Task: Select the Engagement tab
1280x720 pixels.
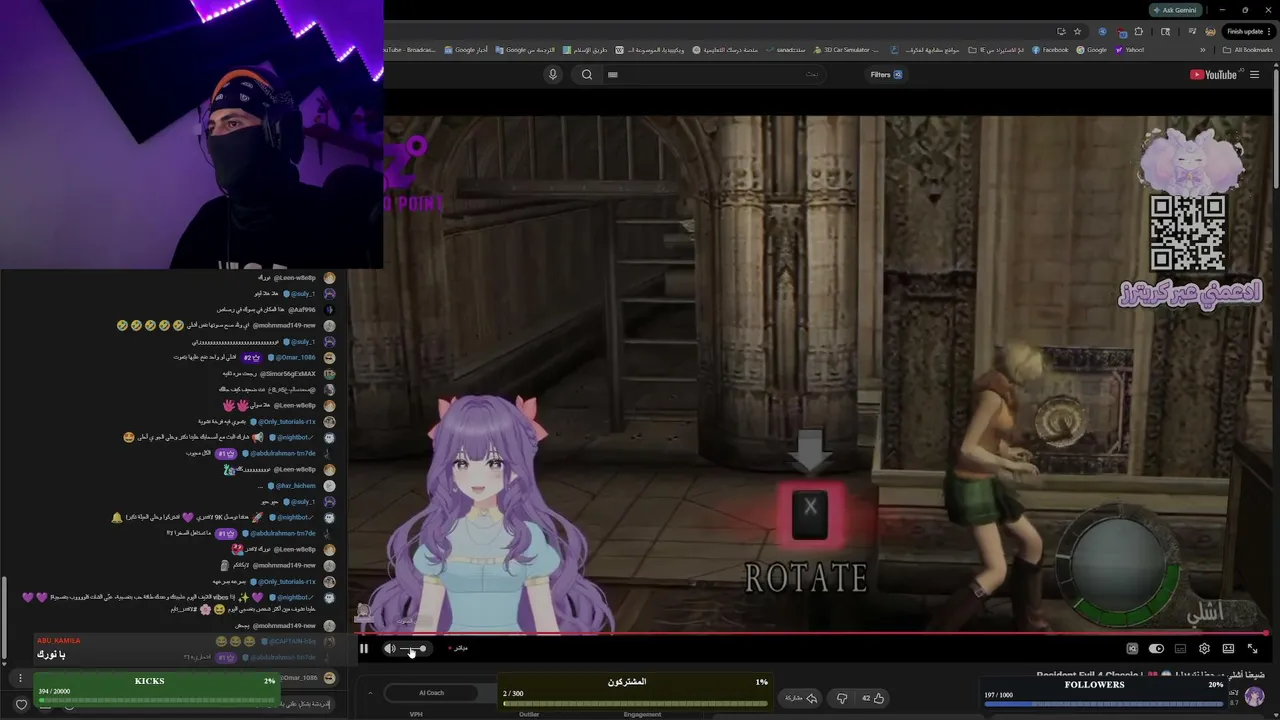Action: point(642,714)
